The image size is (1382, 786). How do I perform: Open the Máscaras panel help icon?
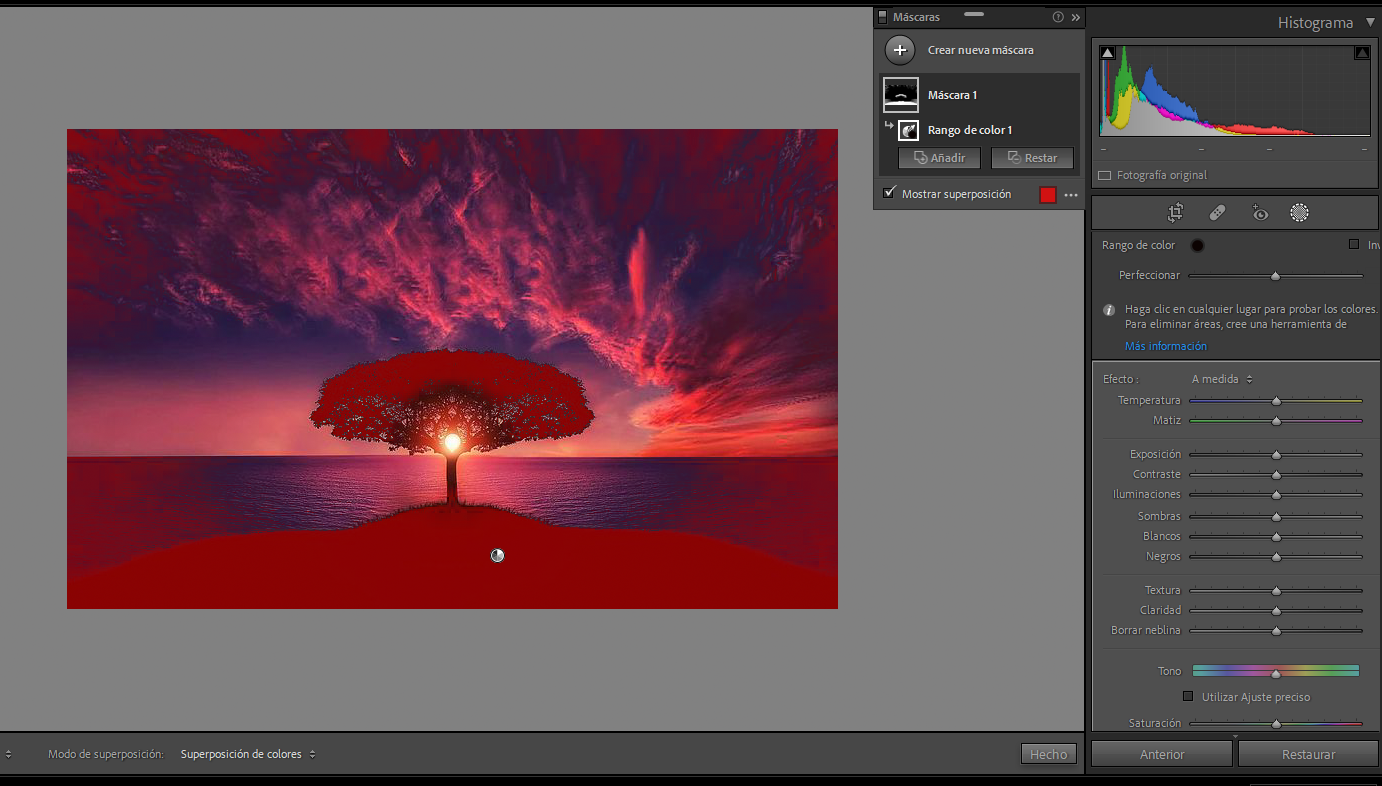[1057, 16]
